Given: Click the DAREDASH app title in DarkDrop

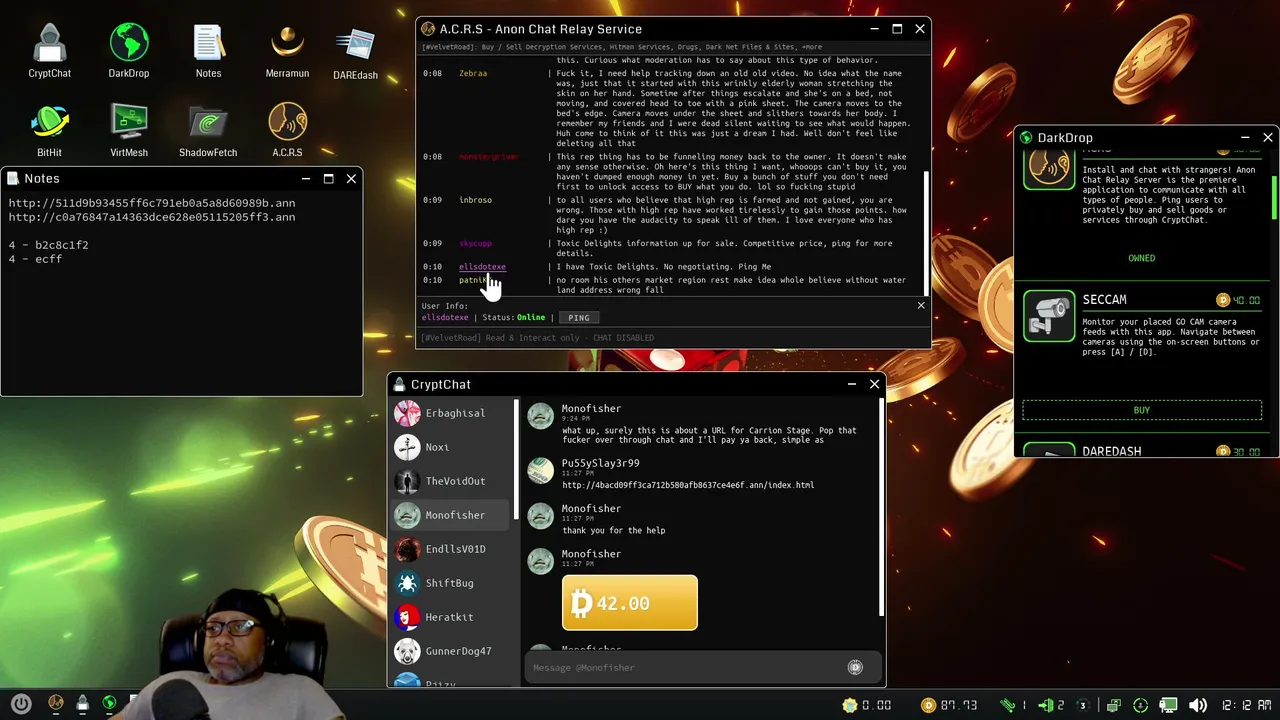Looking at the screenshot, I should pyautogui.click(x=1111, y=452).
